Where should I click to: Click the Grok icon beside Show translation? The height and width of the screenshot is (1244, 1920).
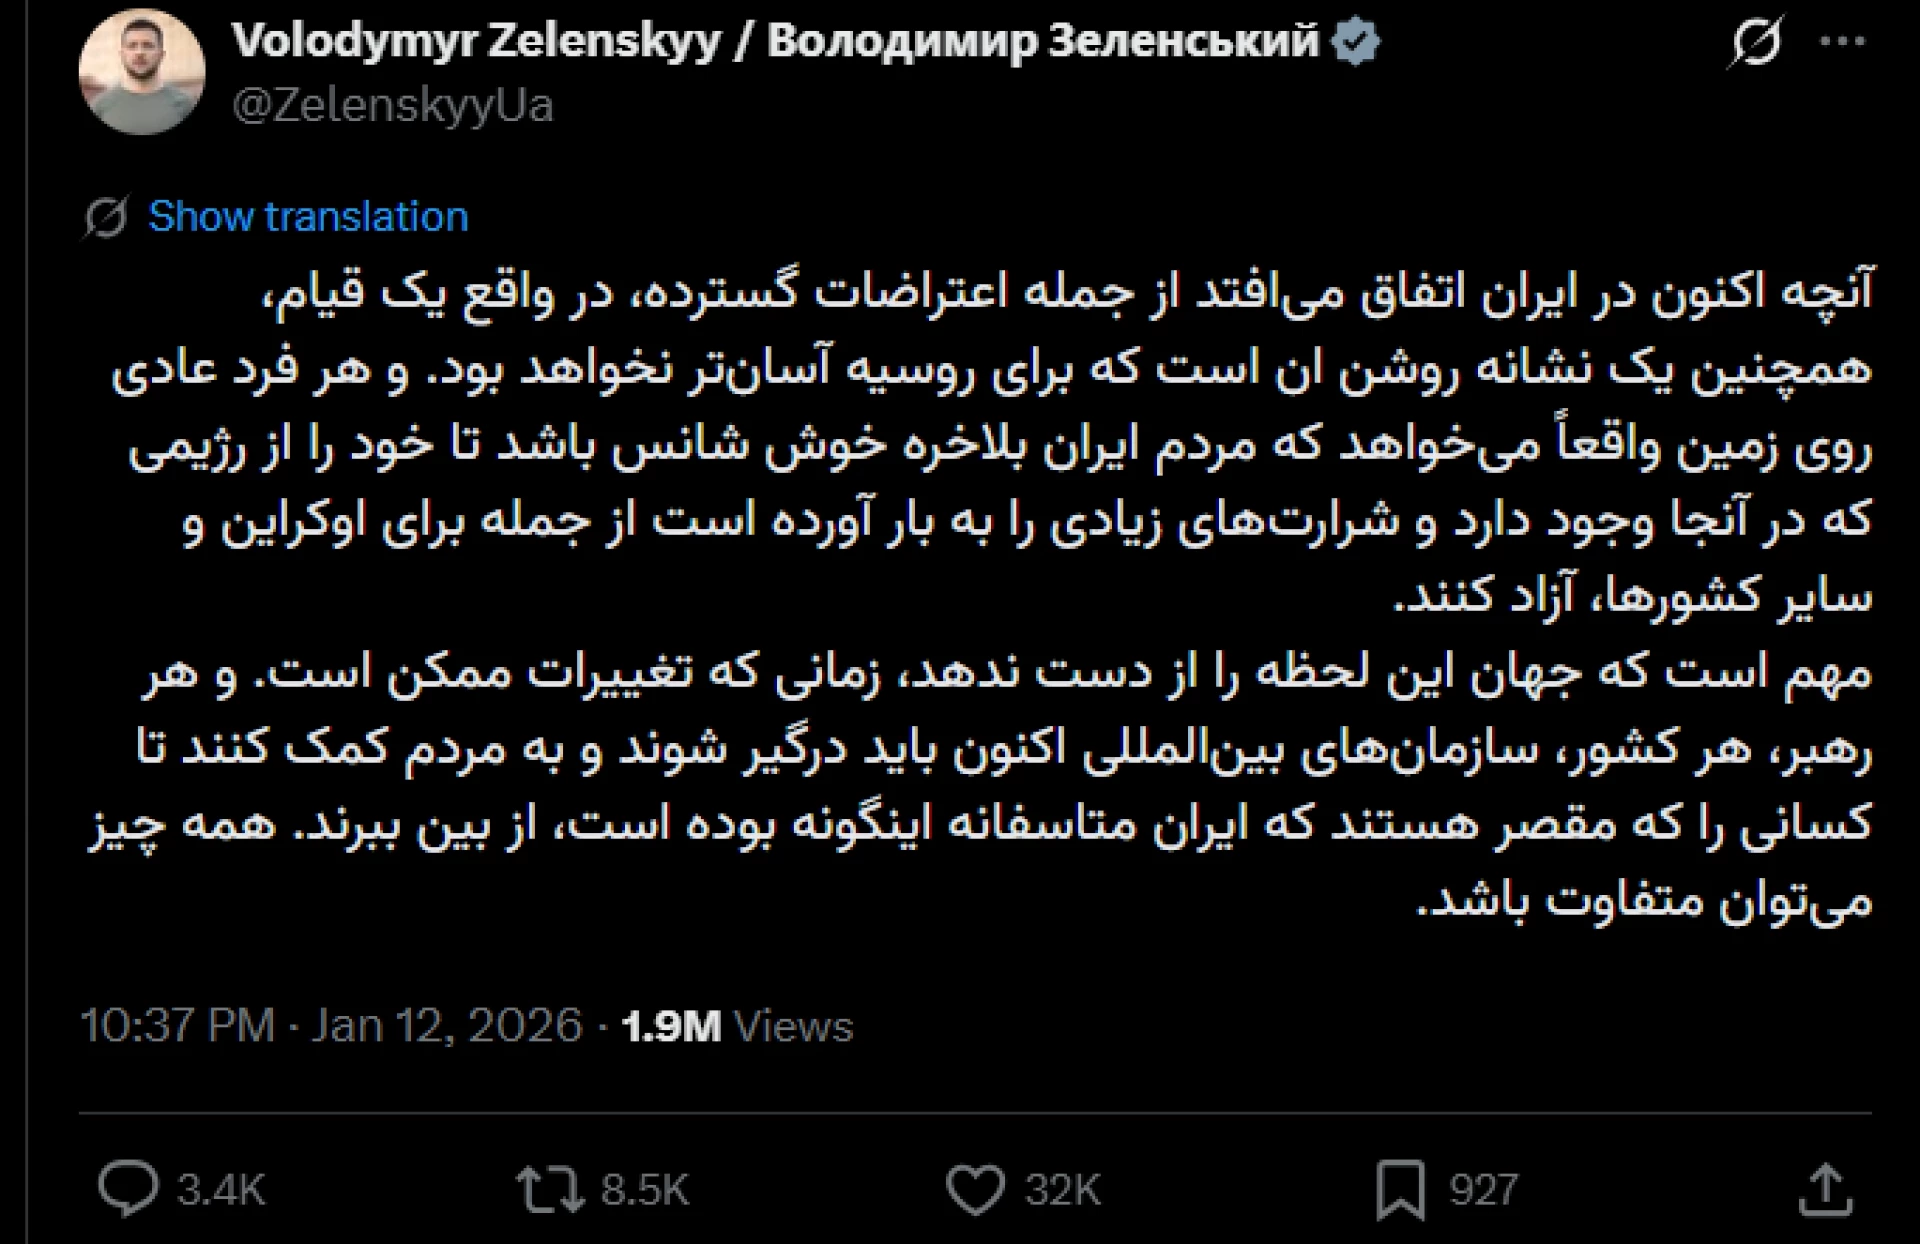click(106, 217)
